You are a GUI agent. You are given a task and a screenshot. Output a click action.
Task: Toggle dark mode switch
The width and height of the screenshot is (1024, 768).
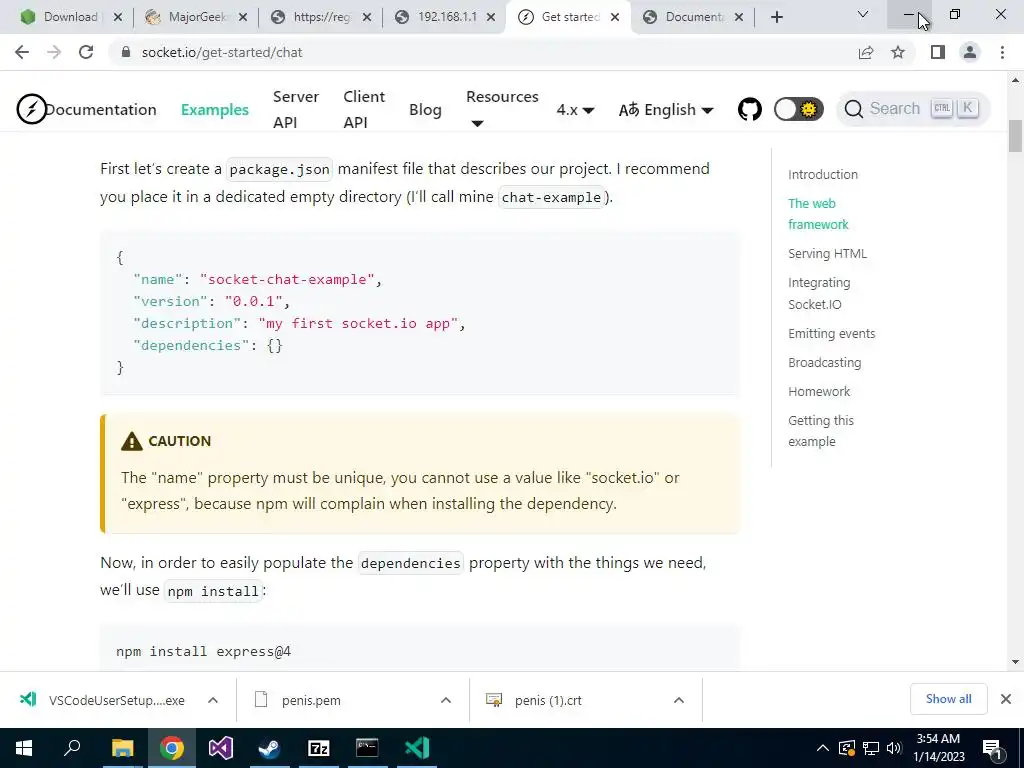click(x=798, y=109)
